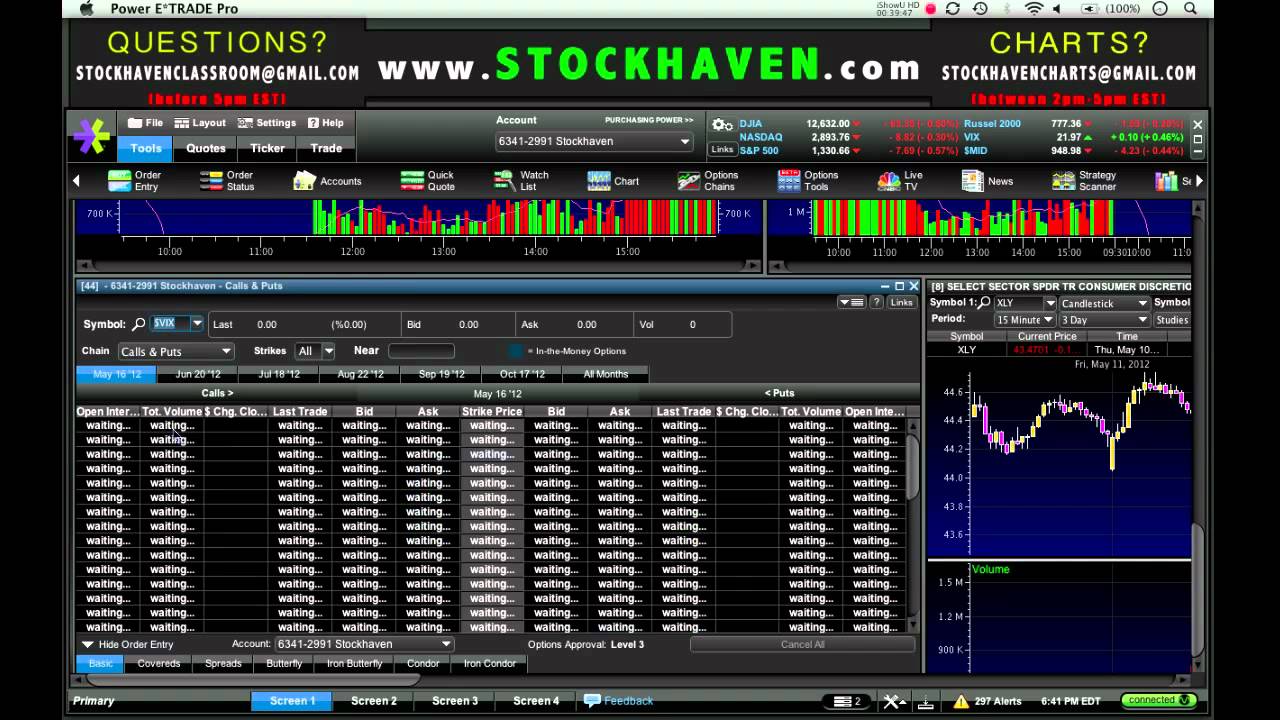This screenshot has width=1280, height=720.
Task: Switch to Screen 4
Action: pos(536,701)
